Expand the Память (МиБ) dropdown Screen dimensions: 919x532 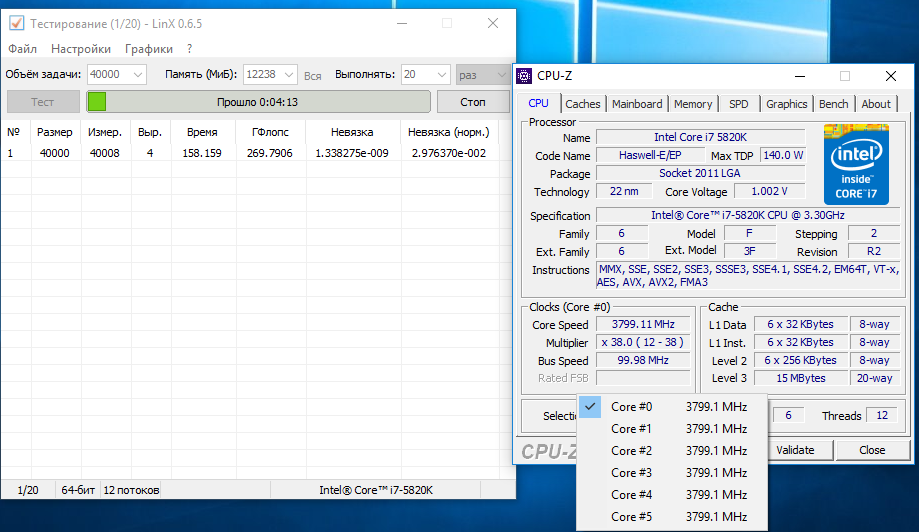(289, 75)
